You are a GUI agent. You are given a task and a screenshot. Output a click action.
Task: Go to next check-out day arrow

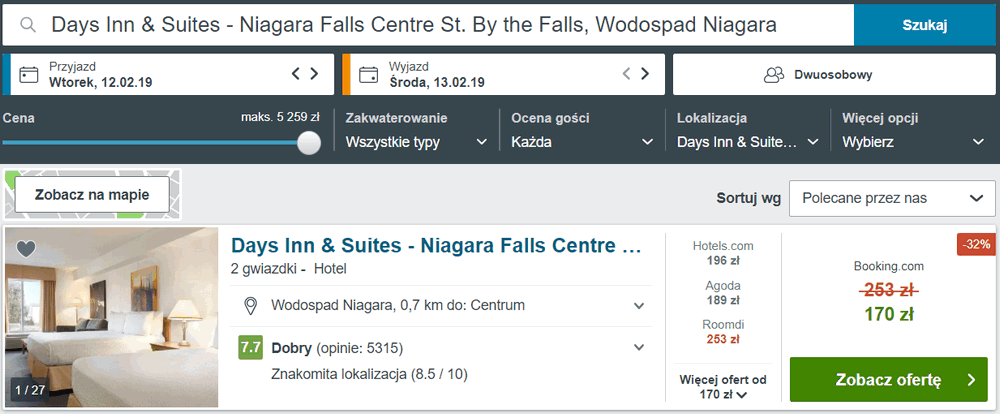click(645, 74)
